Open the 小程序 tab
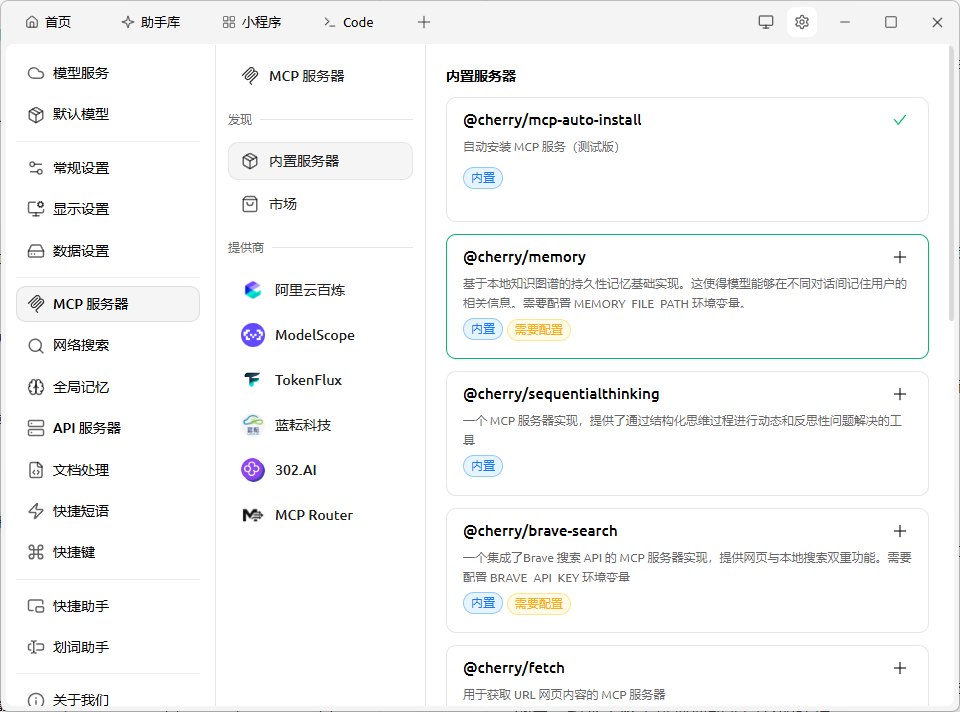This screenshot has width=960, height=712. [x=252, y=22]
